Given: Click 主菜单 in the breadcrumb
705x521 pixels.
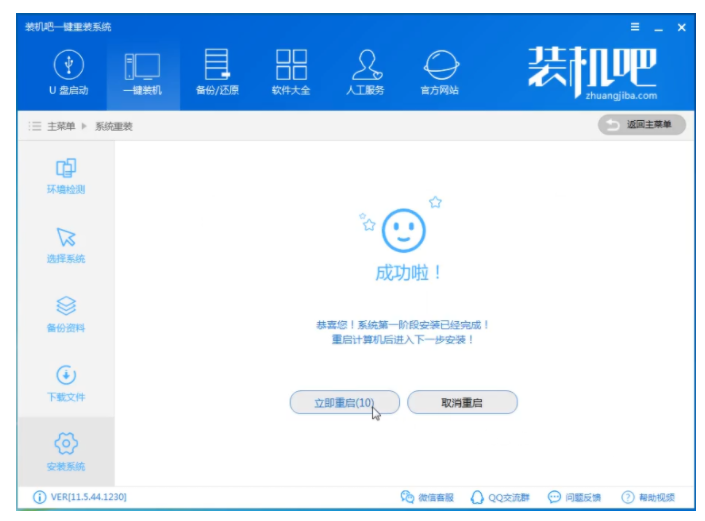Looking at the screenshot, I should point(61,126).
